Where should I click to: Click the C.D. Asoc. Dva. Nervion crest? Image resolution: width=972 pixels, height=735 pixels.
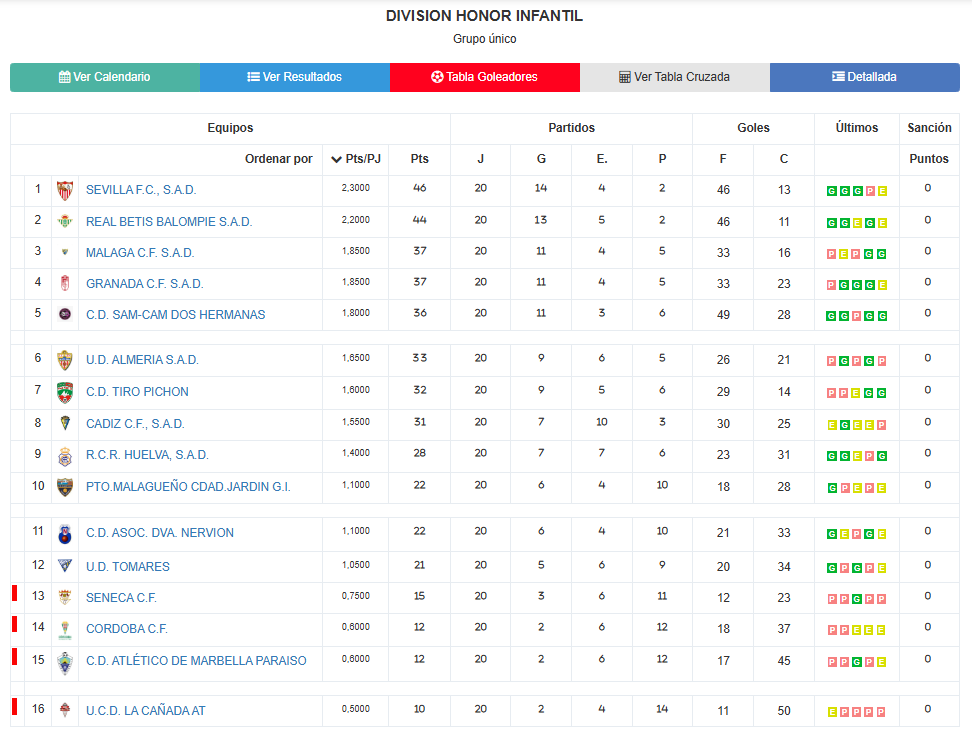[64, 534]
